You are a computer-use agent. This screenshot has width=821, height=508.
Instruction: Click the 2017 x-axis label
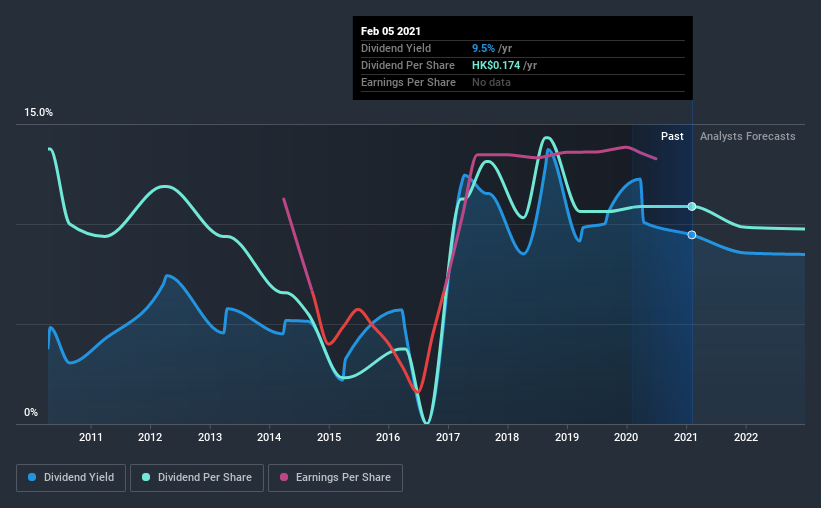pos(448,437)
